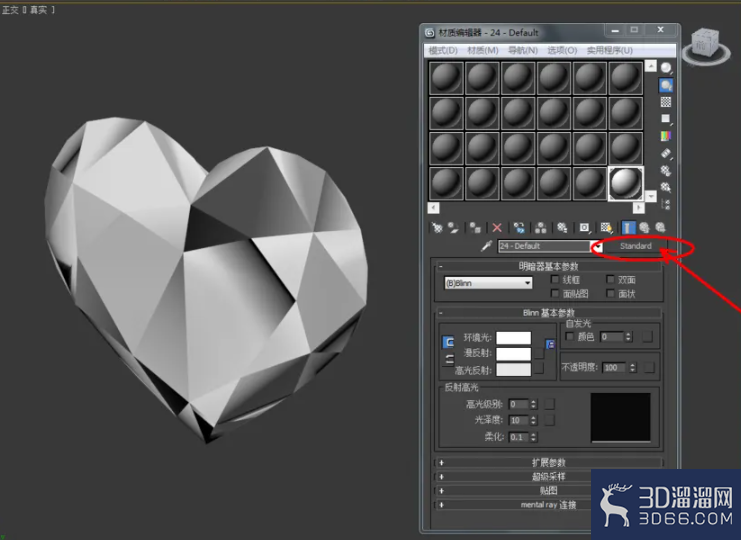Click the 不透明度 map button
741x540 pixels.
[x=649, y=367]
